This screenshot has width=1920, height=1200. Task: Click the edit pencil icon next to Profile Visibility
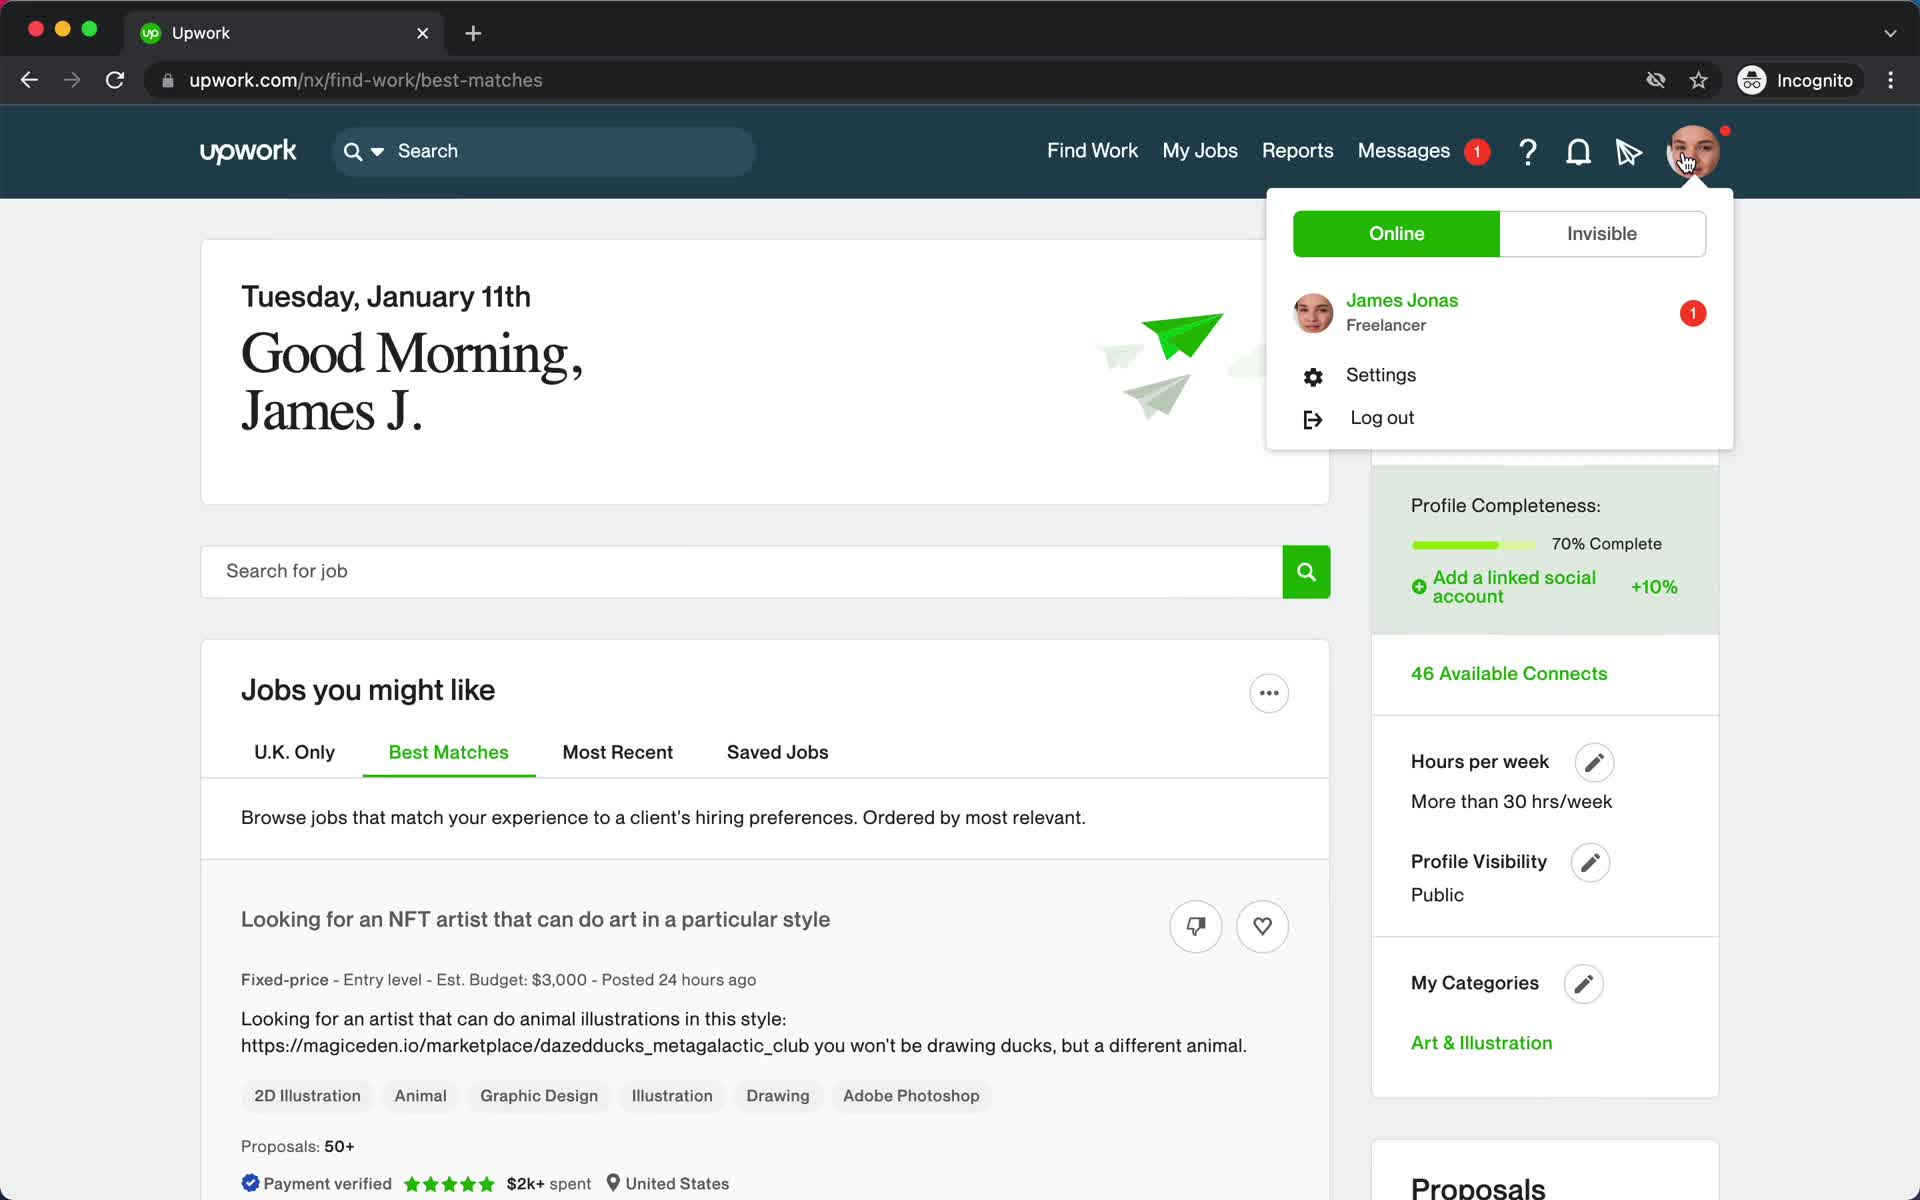1590,863
